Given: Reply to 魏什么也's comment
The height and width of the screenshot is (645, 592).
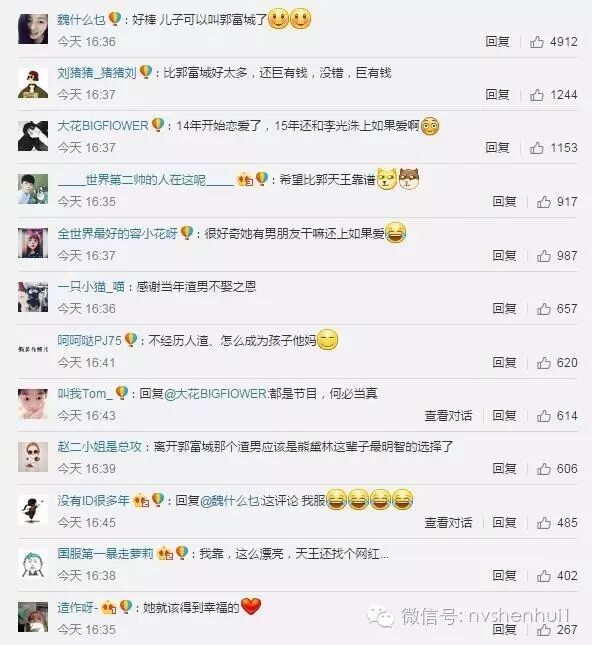Looking at the screenshot, I should [497, 42].
